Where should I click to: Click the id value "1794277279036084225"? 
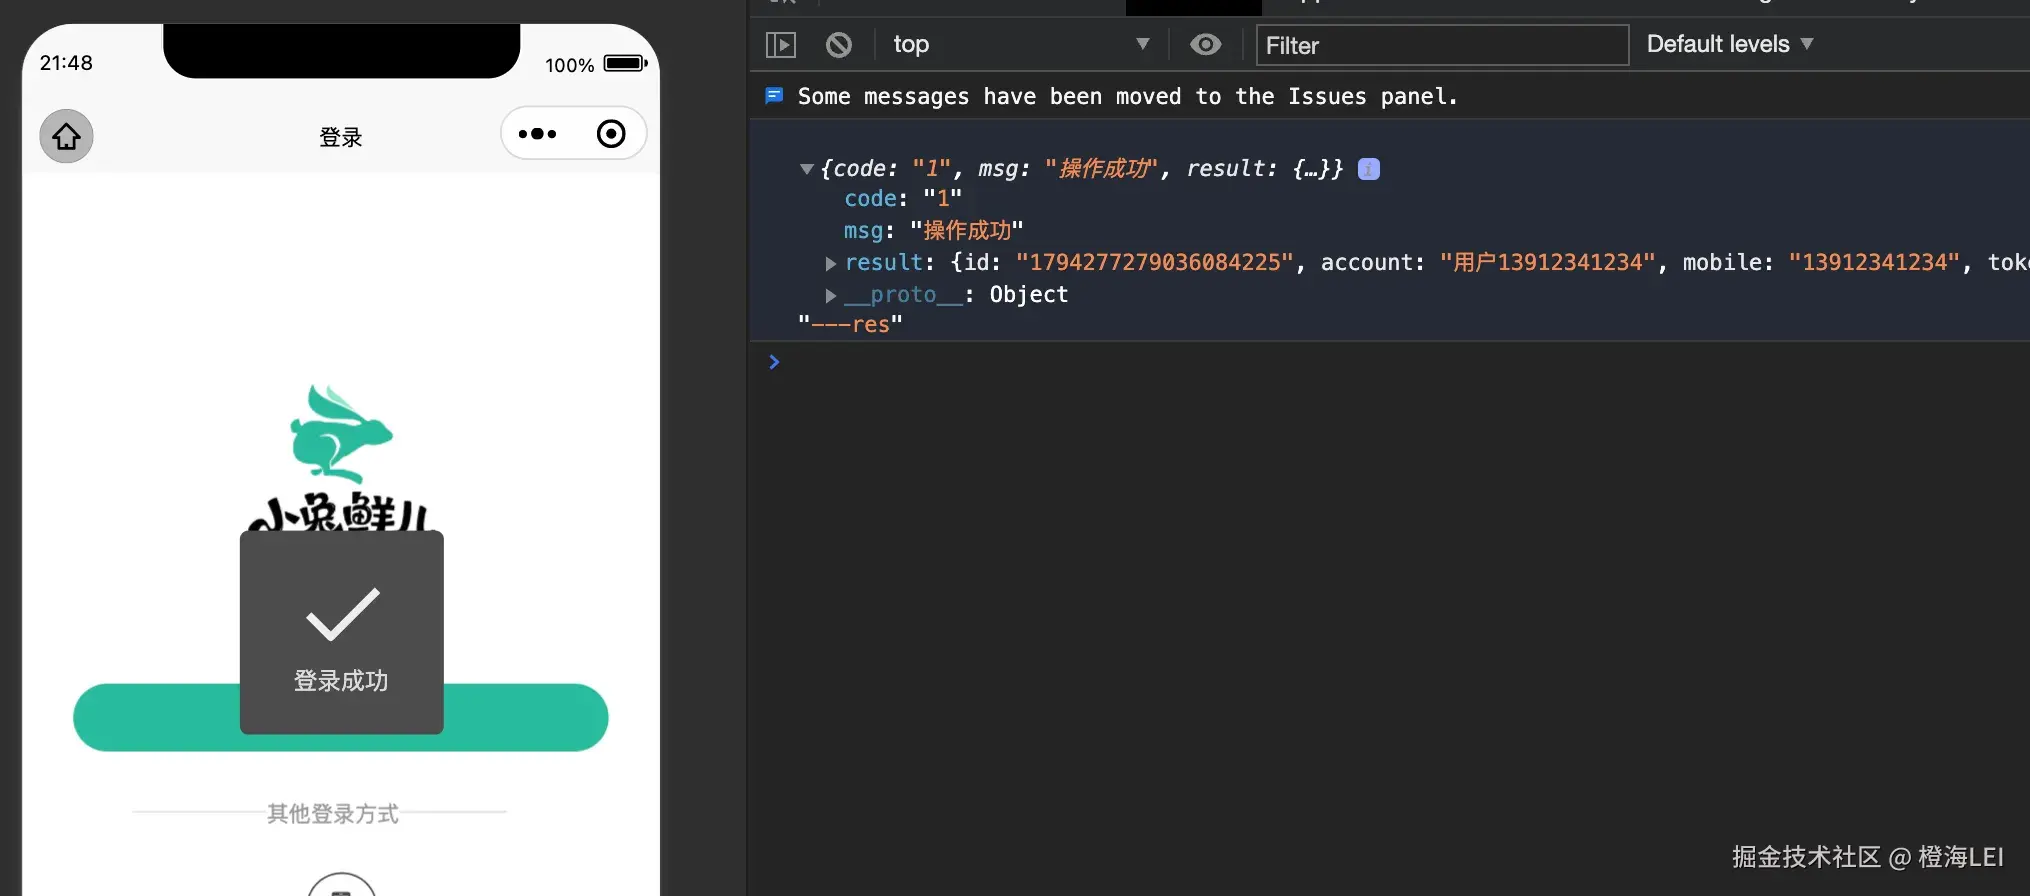[x=1155, y=263]
